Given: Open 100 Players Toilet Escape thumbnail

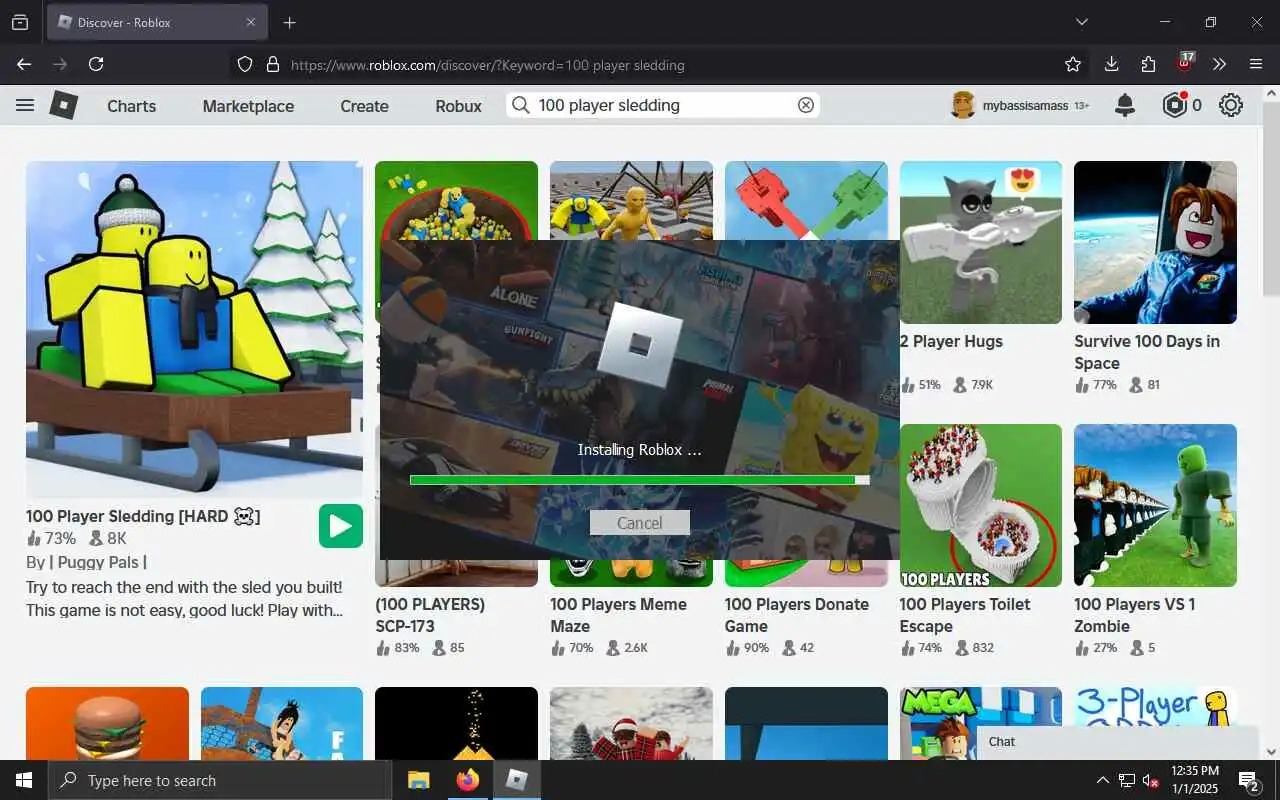Looking at the screenshot, I should tap(981, 505).
